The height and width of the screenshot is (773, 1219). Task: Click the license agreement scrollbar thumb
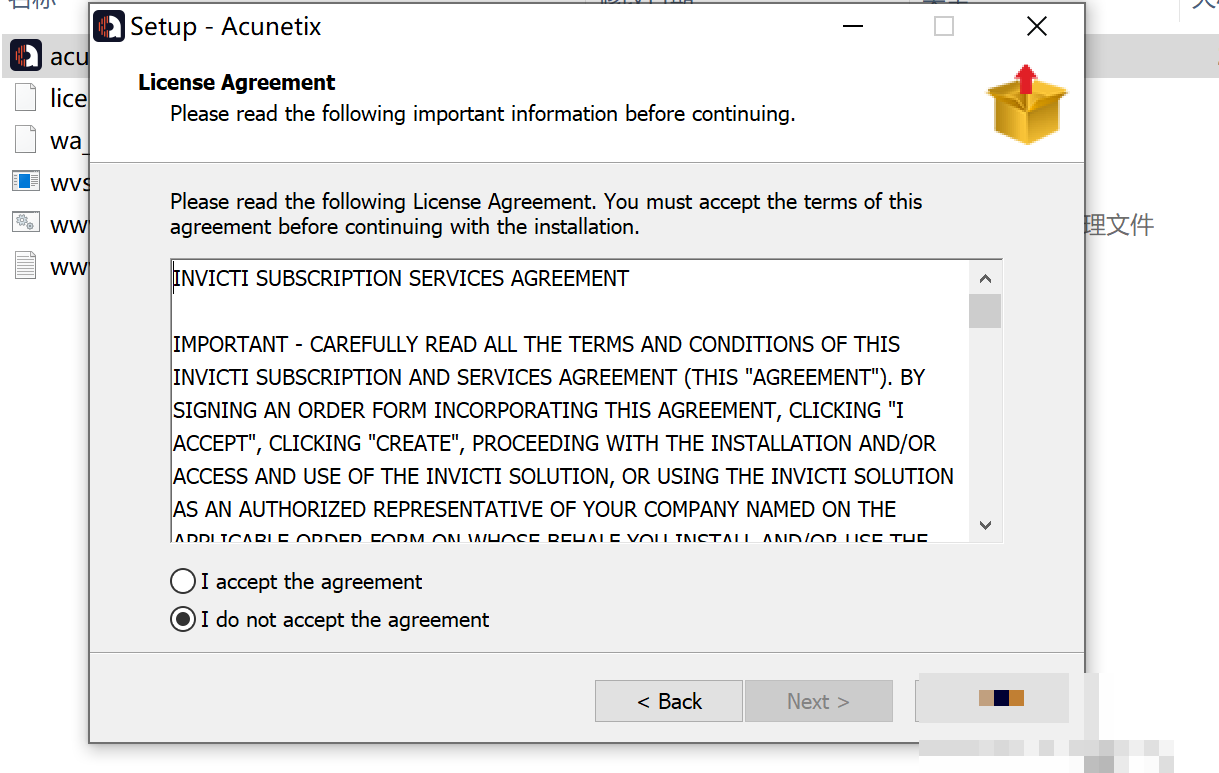[985, 311]
